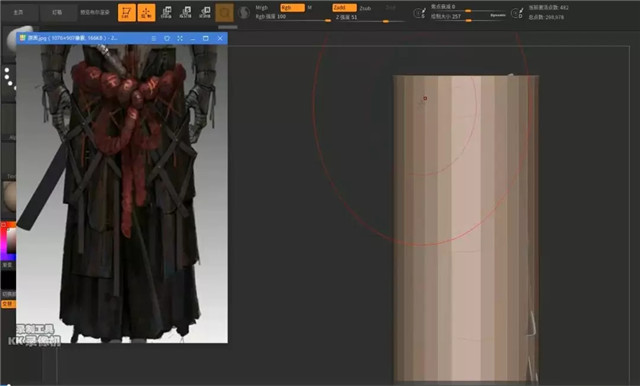The width and height of the screenshot is (640, 386).
Task: Toggle the Zcut mode button
Action: pyautogui.click(x=391, y=8)
